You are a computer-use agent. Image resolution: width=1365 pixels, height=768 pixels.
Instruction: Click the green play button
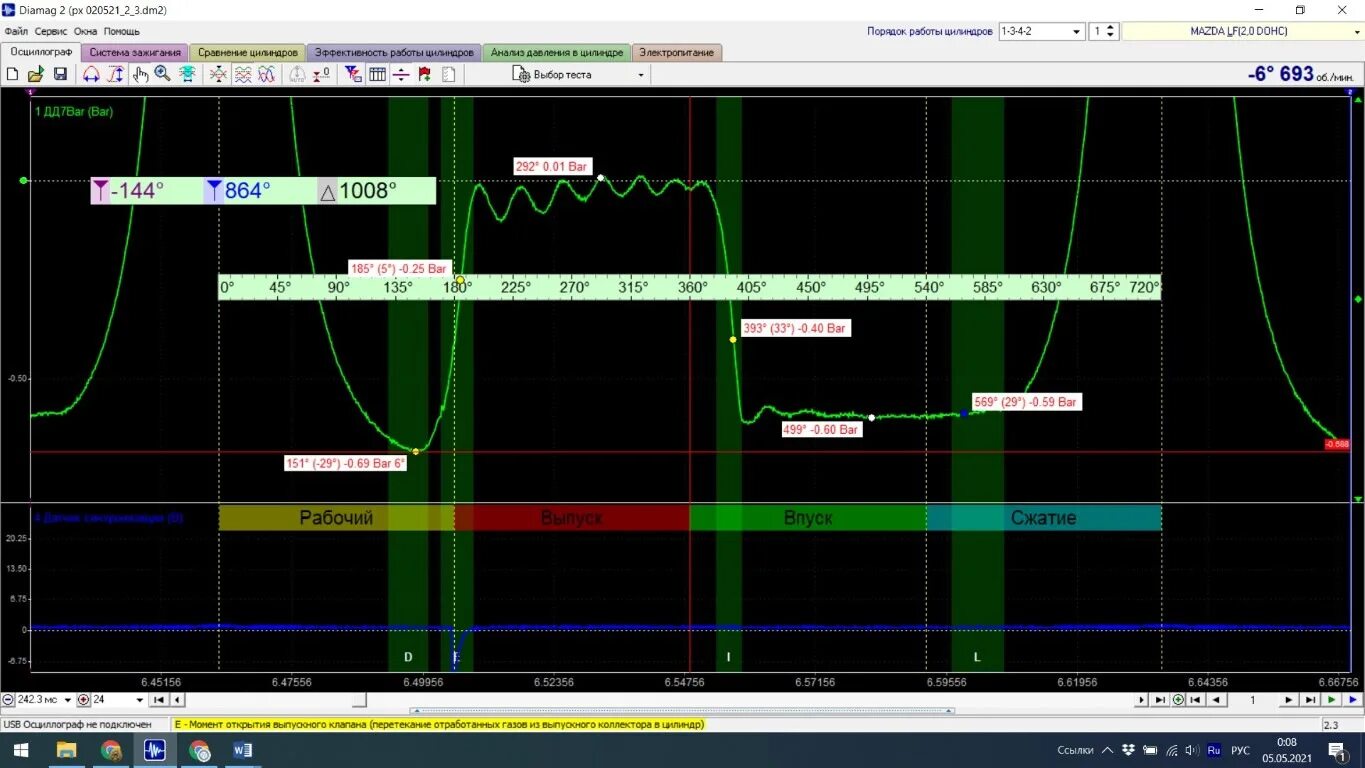(1332, 700)
